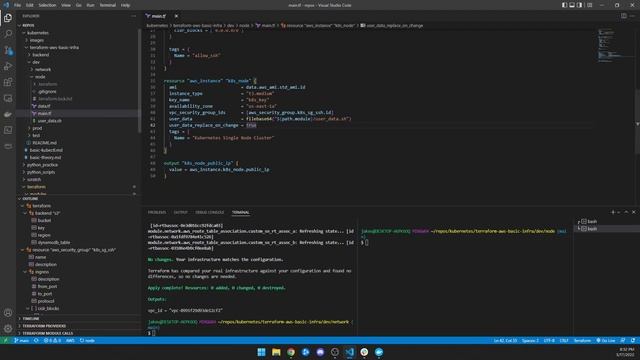Change encoding via UTF-8 in status bar
The width and height of the screenshot is (640, 360).
tap(549, 340)
